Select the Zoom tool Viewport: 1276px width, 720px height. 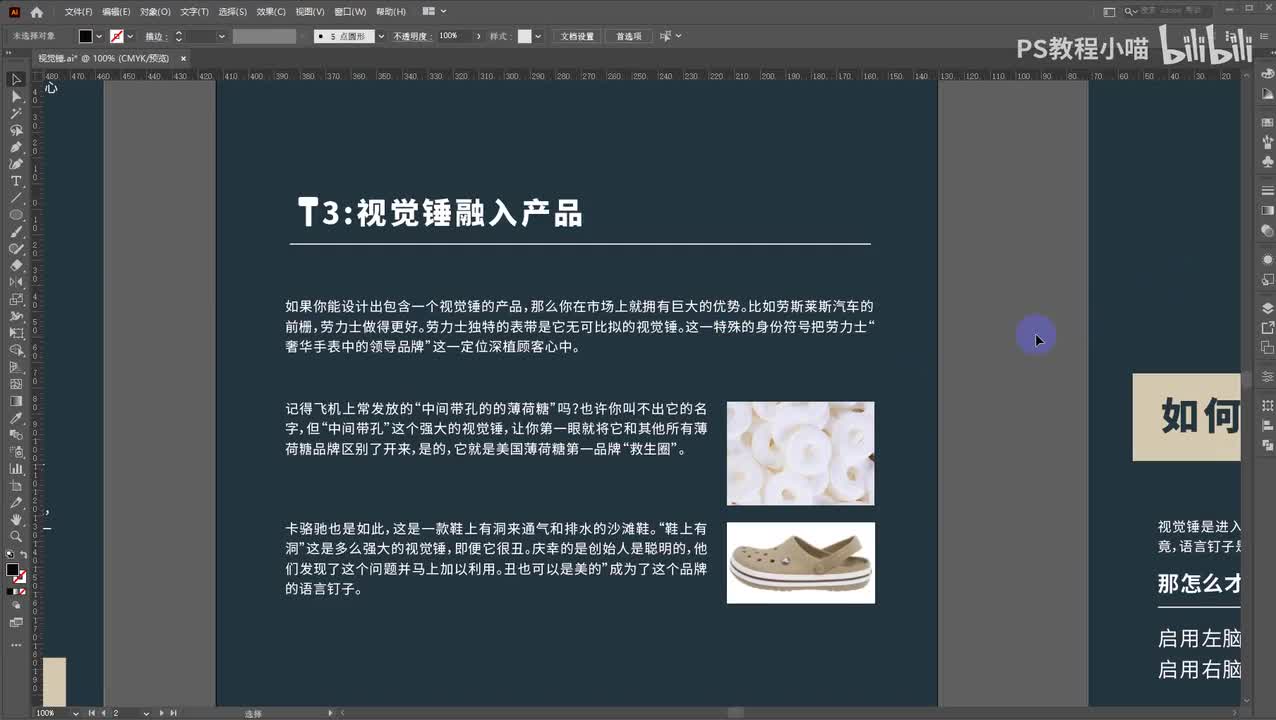pos(16,536)
